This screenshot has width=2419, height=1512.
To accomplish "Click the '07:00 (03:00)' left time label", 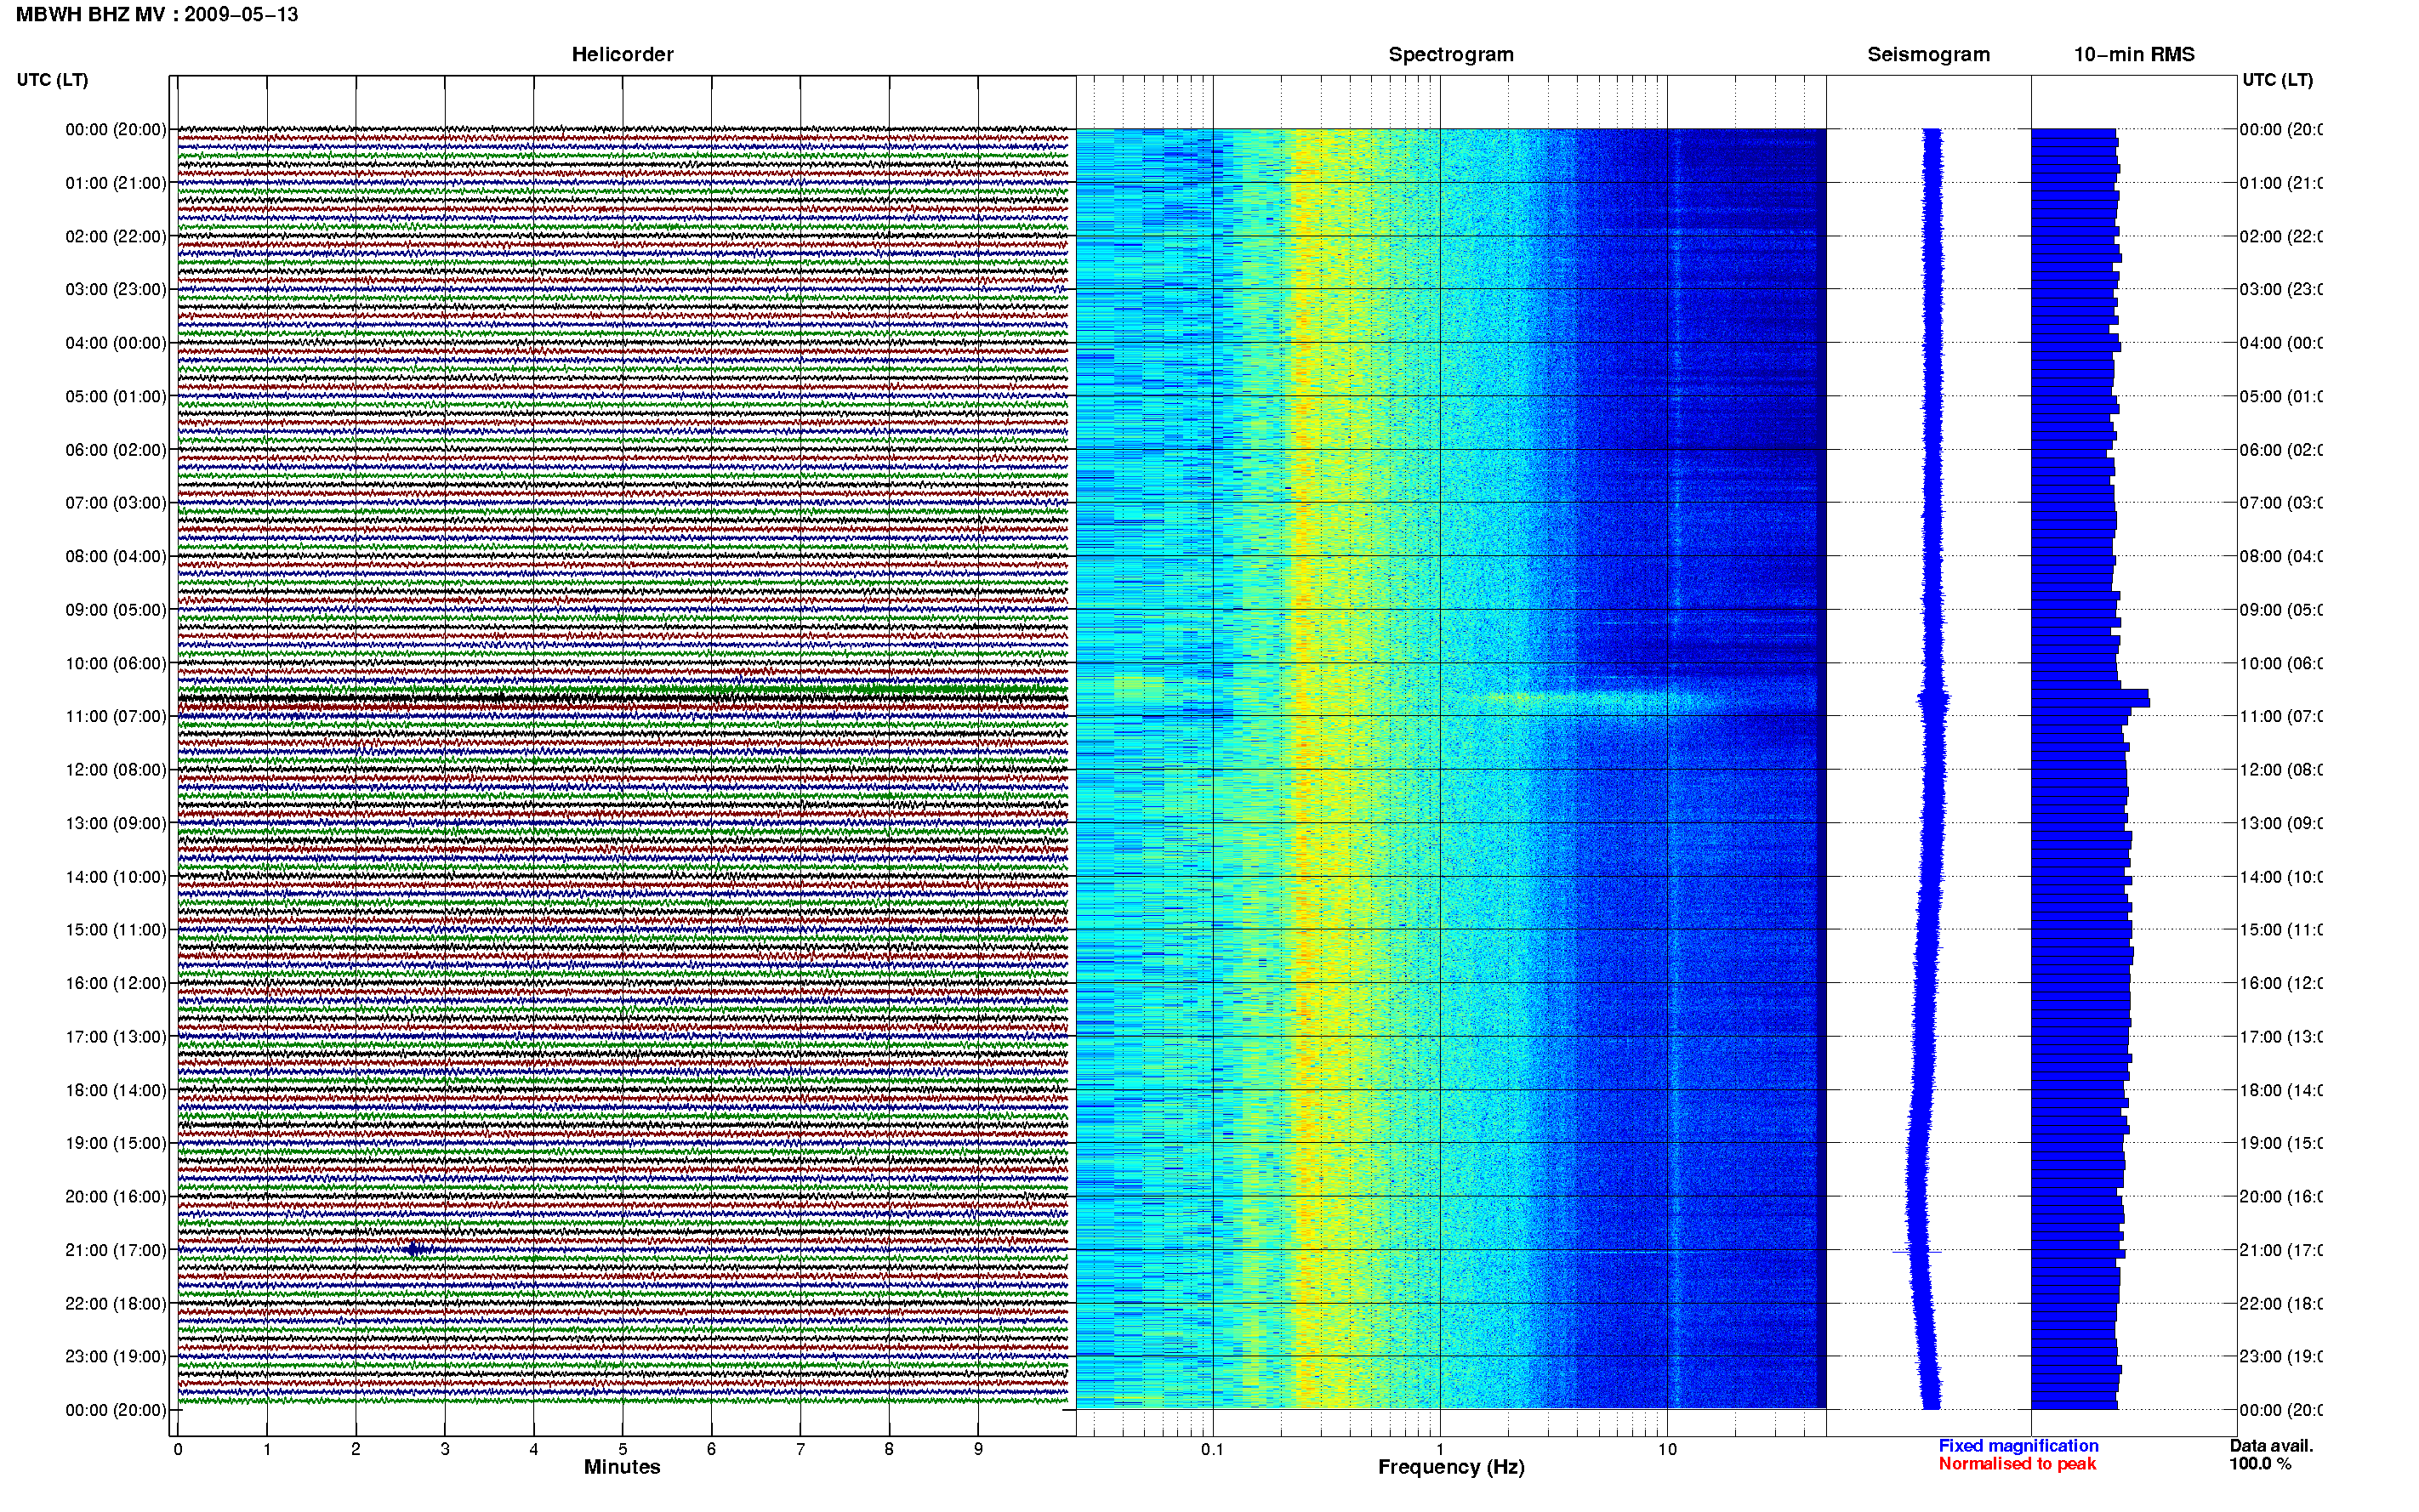I will 116,503.
